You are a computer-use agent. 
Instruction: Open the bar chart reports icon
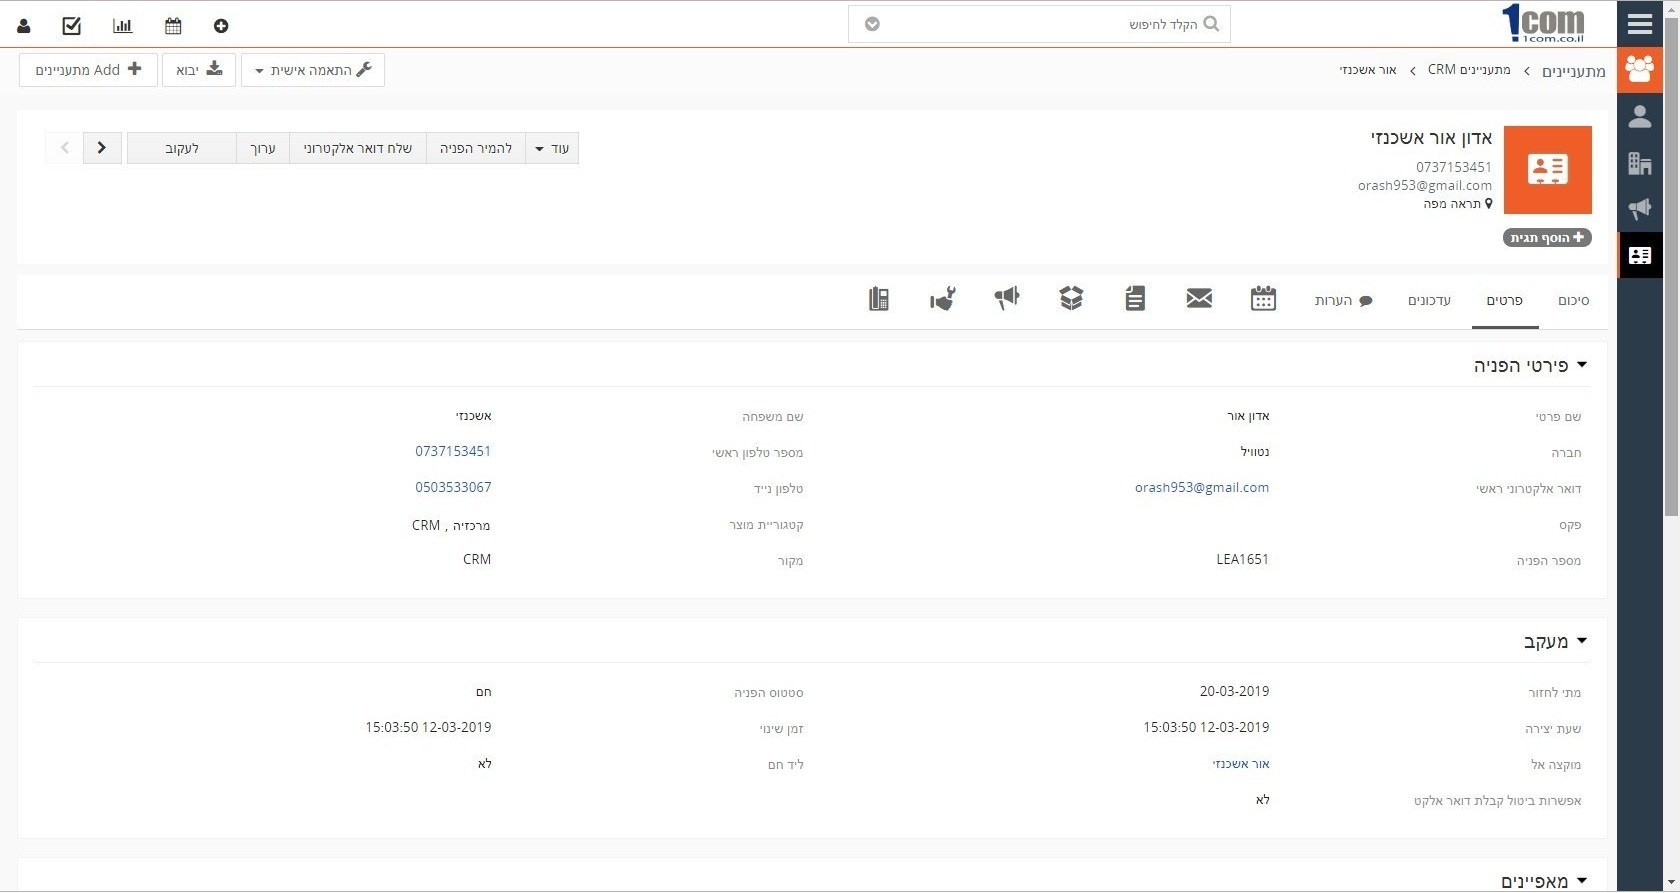(123, 26)
